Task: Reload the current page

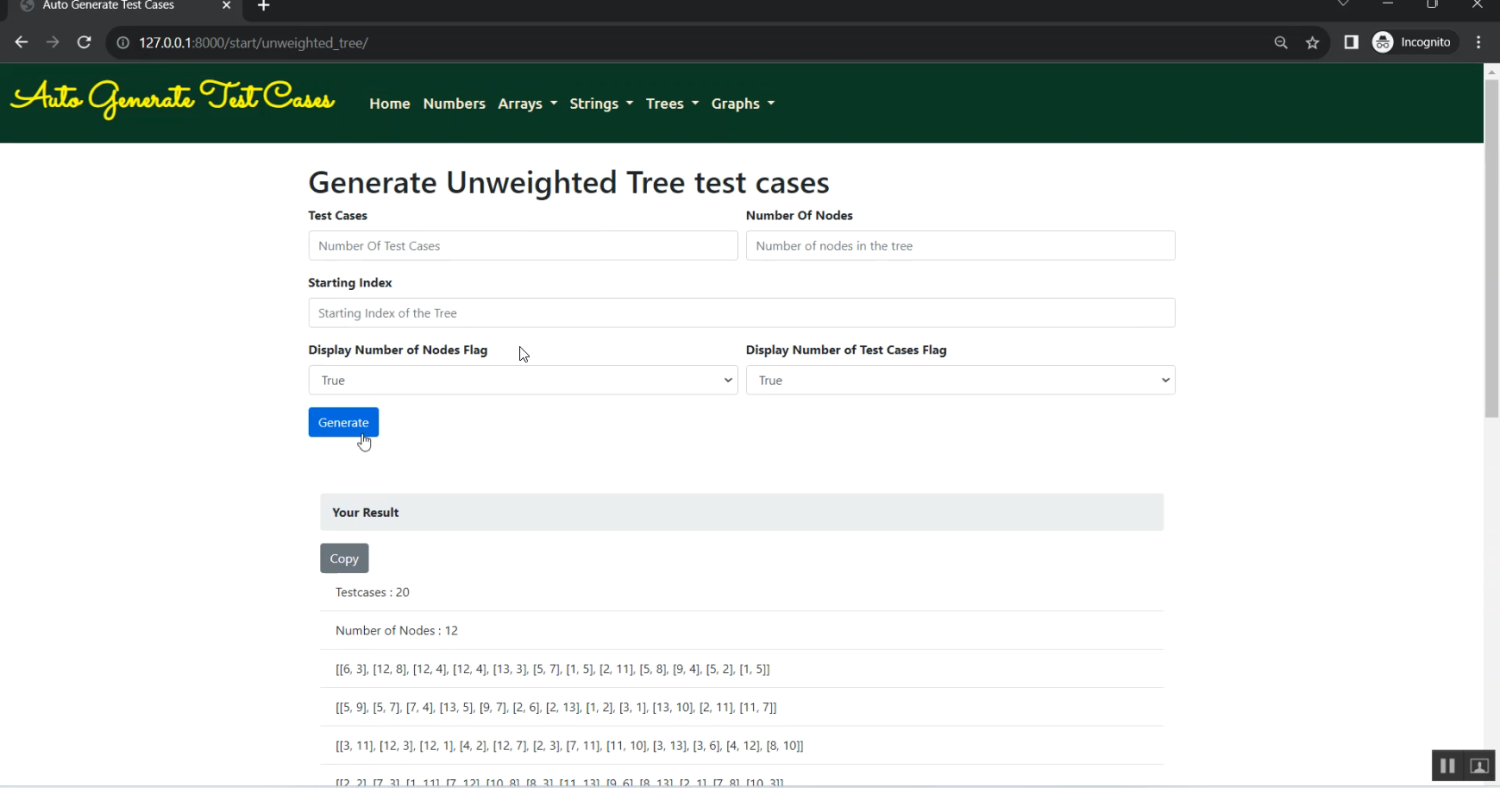Action: pyautogui.click(x=84, y=43)
